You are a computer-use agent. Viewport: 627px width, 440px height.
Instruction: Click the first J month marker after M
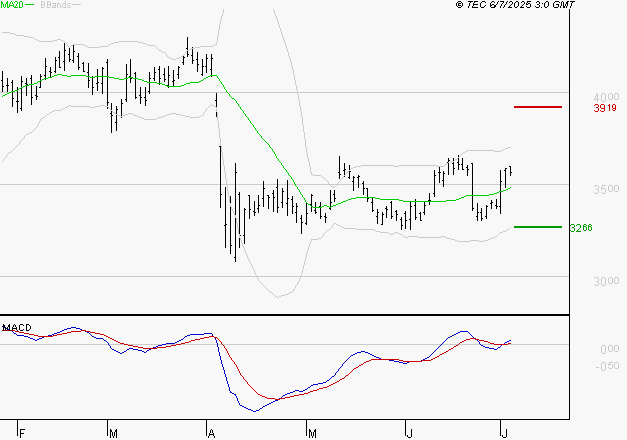coord(409,434)
